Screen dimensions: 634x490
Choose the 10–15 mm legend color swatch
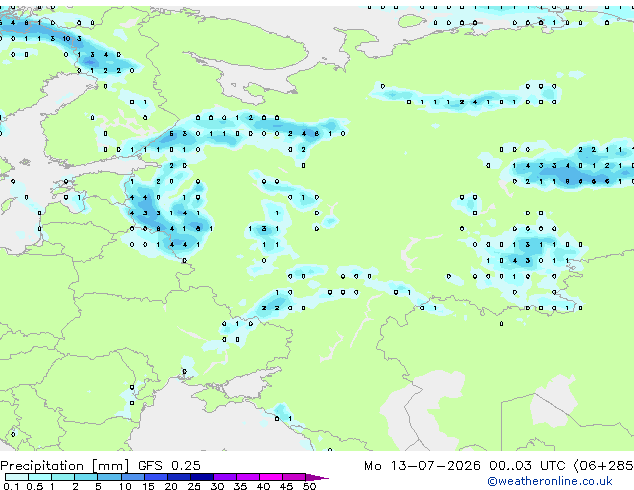[132, 477]
